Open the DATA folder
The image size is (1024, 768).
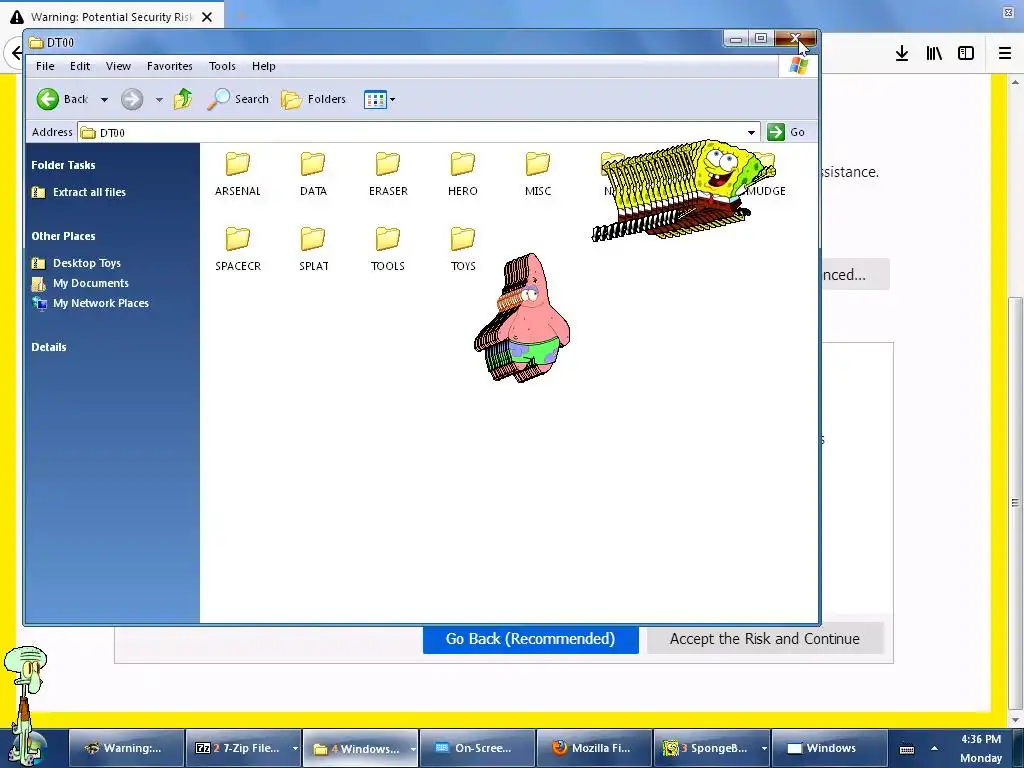click(313, 174)
